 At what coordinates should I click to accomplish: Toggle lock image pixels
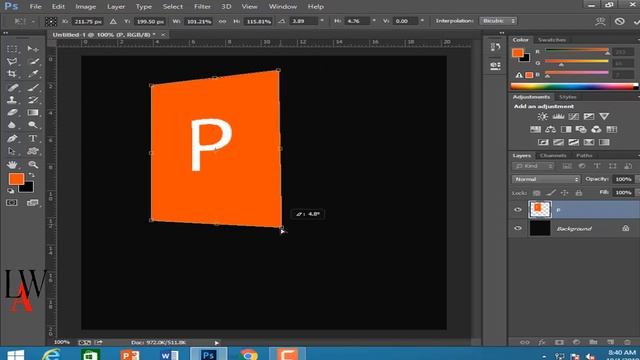(551, 193)
